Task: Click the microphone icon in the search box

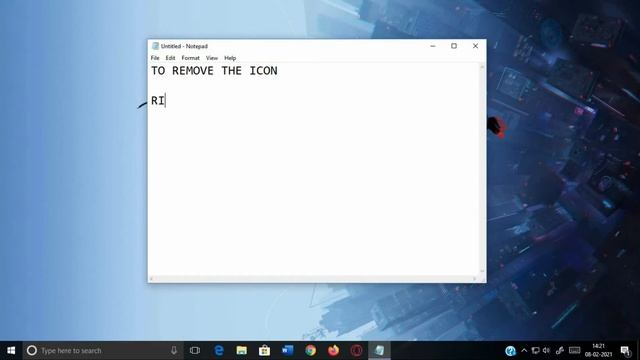Action: point(174,351)
